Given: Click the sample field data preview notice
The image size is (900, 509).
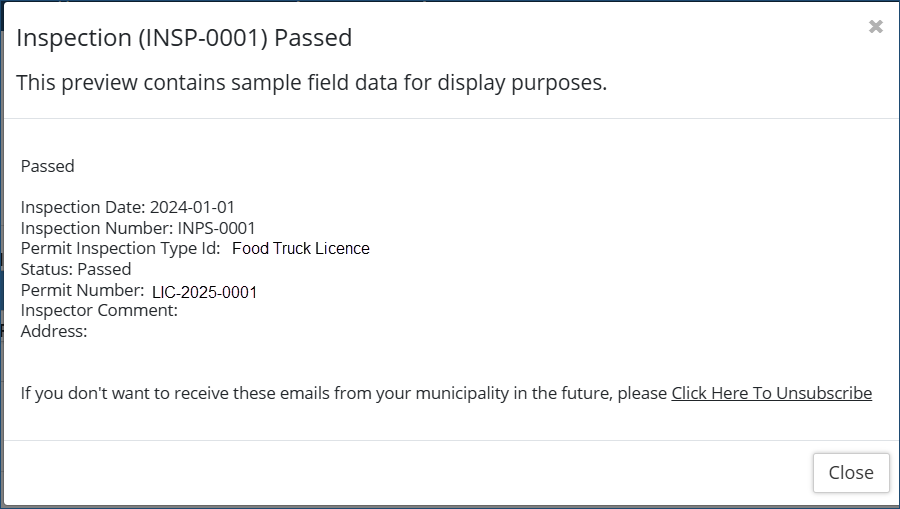Looking at the screenshot, I should pyautogui.click(x=311, y=82).
